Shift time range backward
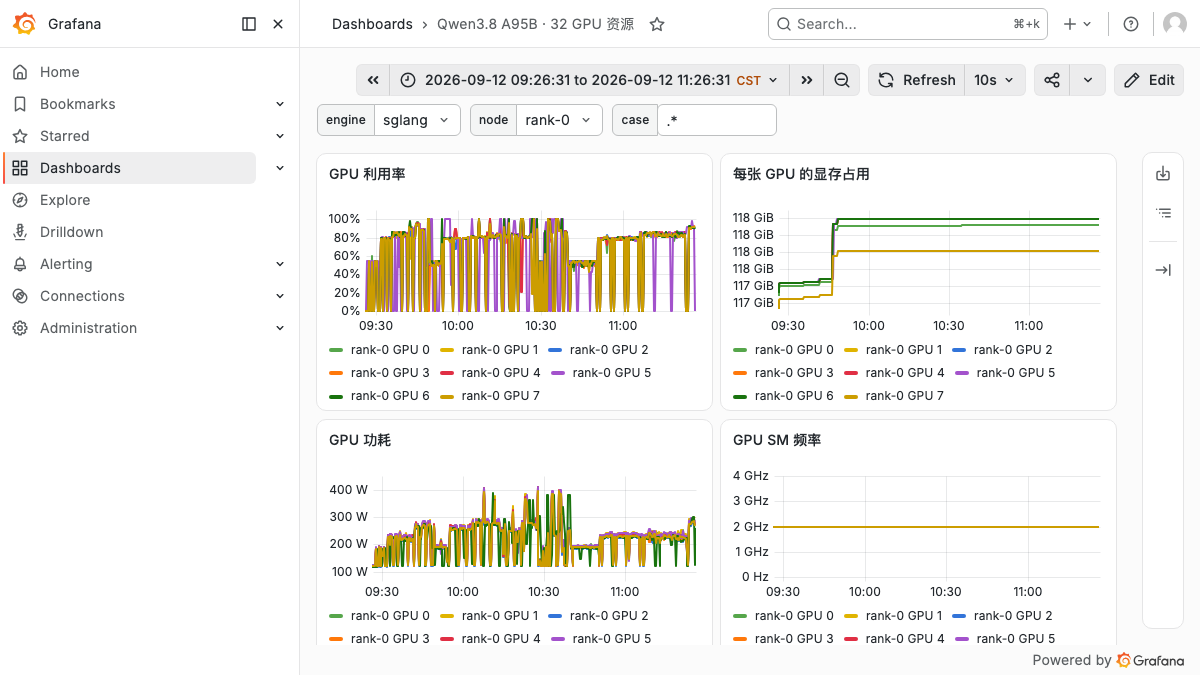Screen dimensions: 1200x675 372,80
